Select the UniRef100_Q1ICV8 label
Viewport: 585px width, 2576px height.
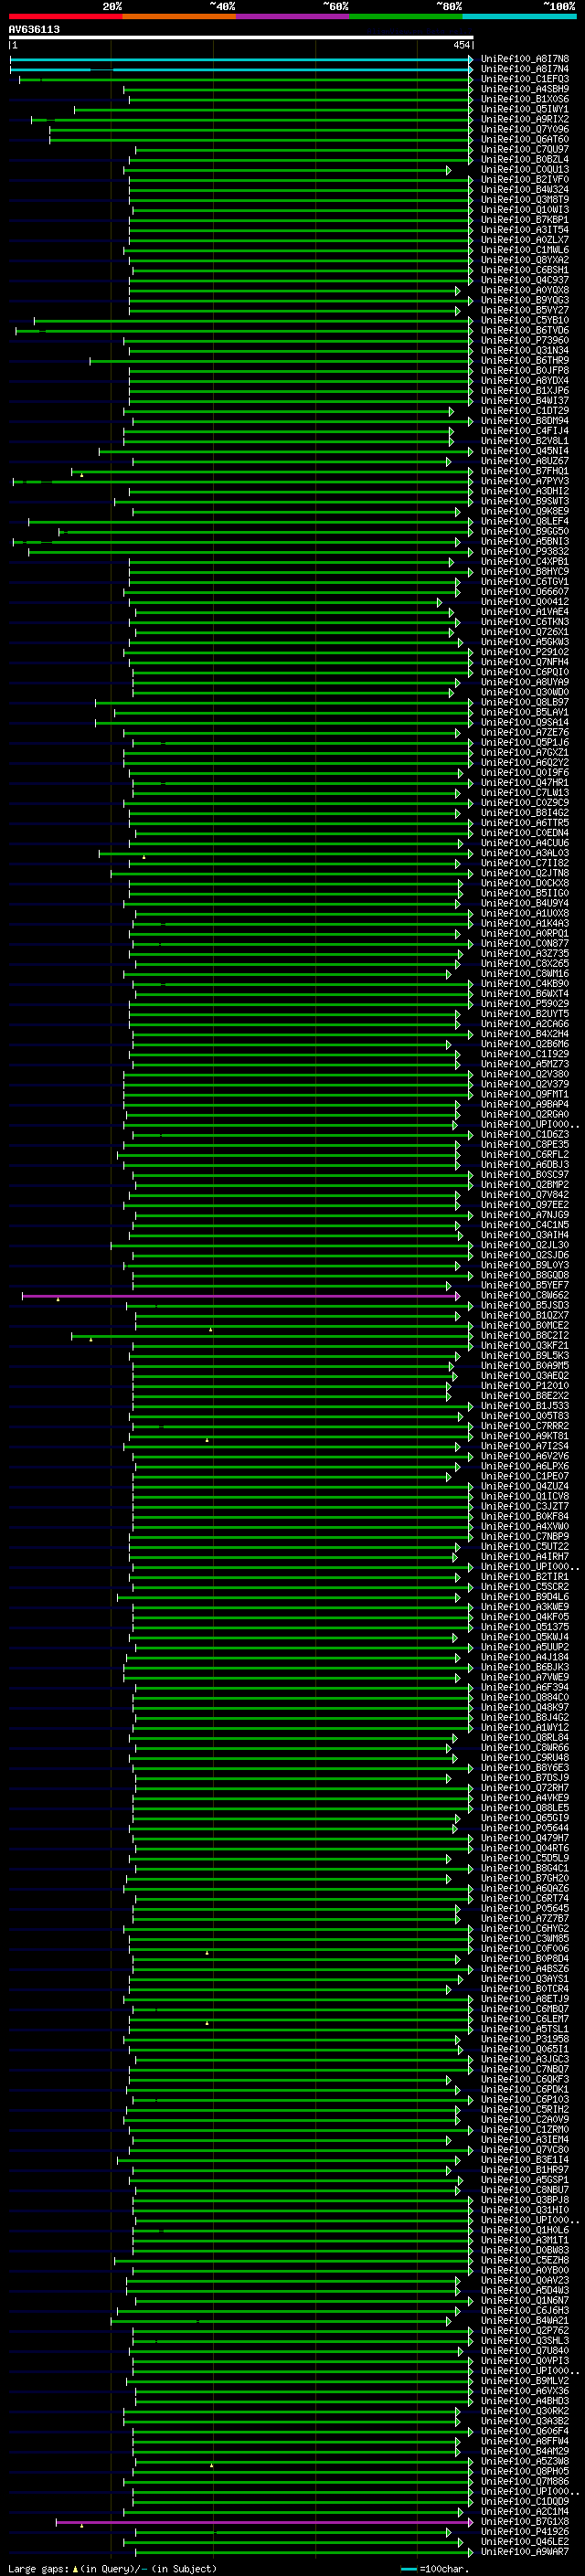click(525, 1496)
